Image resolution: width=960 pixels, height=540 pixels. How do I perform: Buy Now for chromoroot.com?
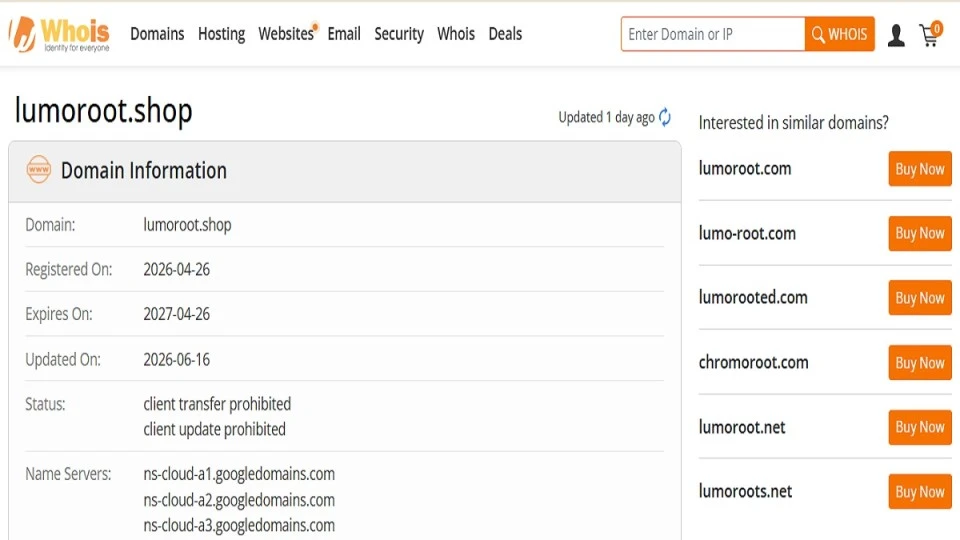[x=920, y=362]
